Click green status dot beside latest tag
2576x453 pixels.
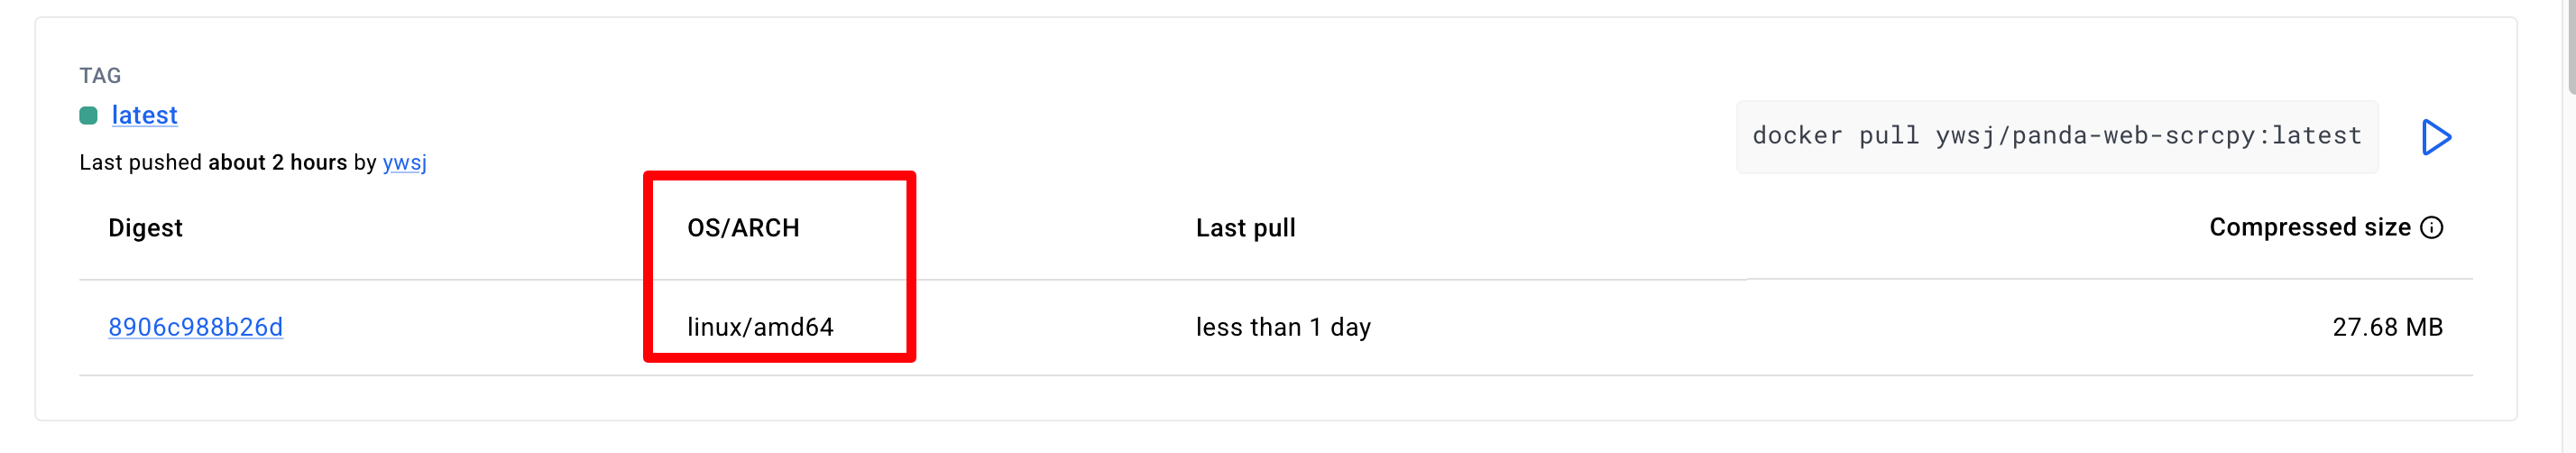[88, 116]
